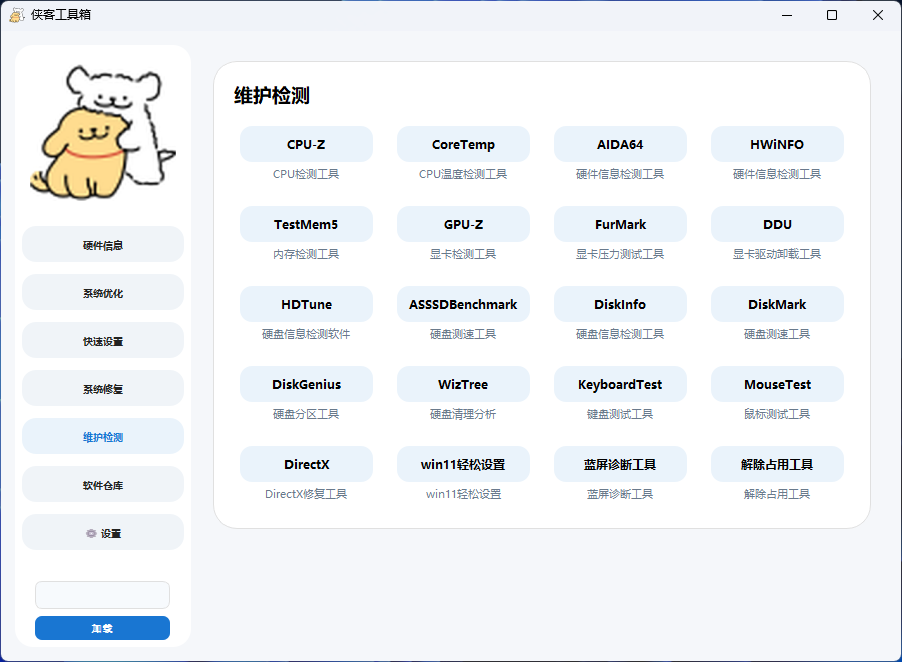Open the DiskInfo tool
Screen dimensions: 902x662
(x=620, y=304)
